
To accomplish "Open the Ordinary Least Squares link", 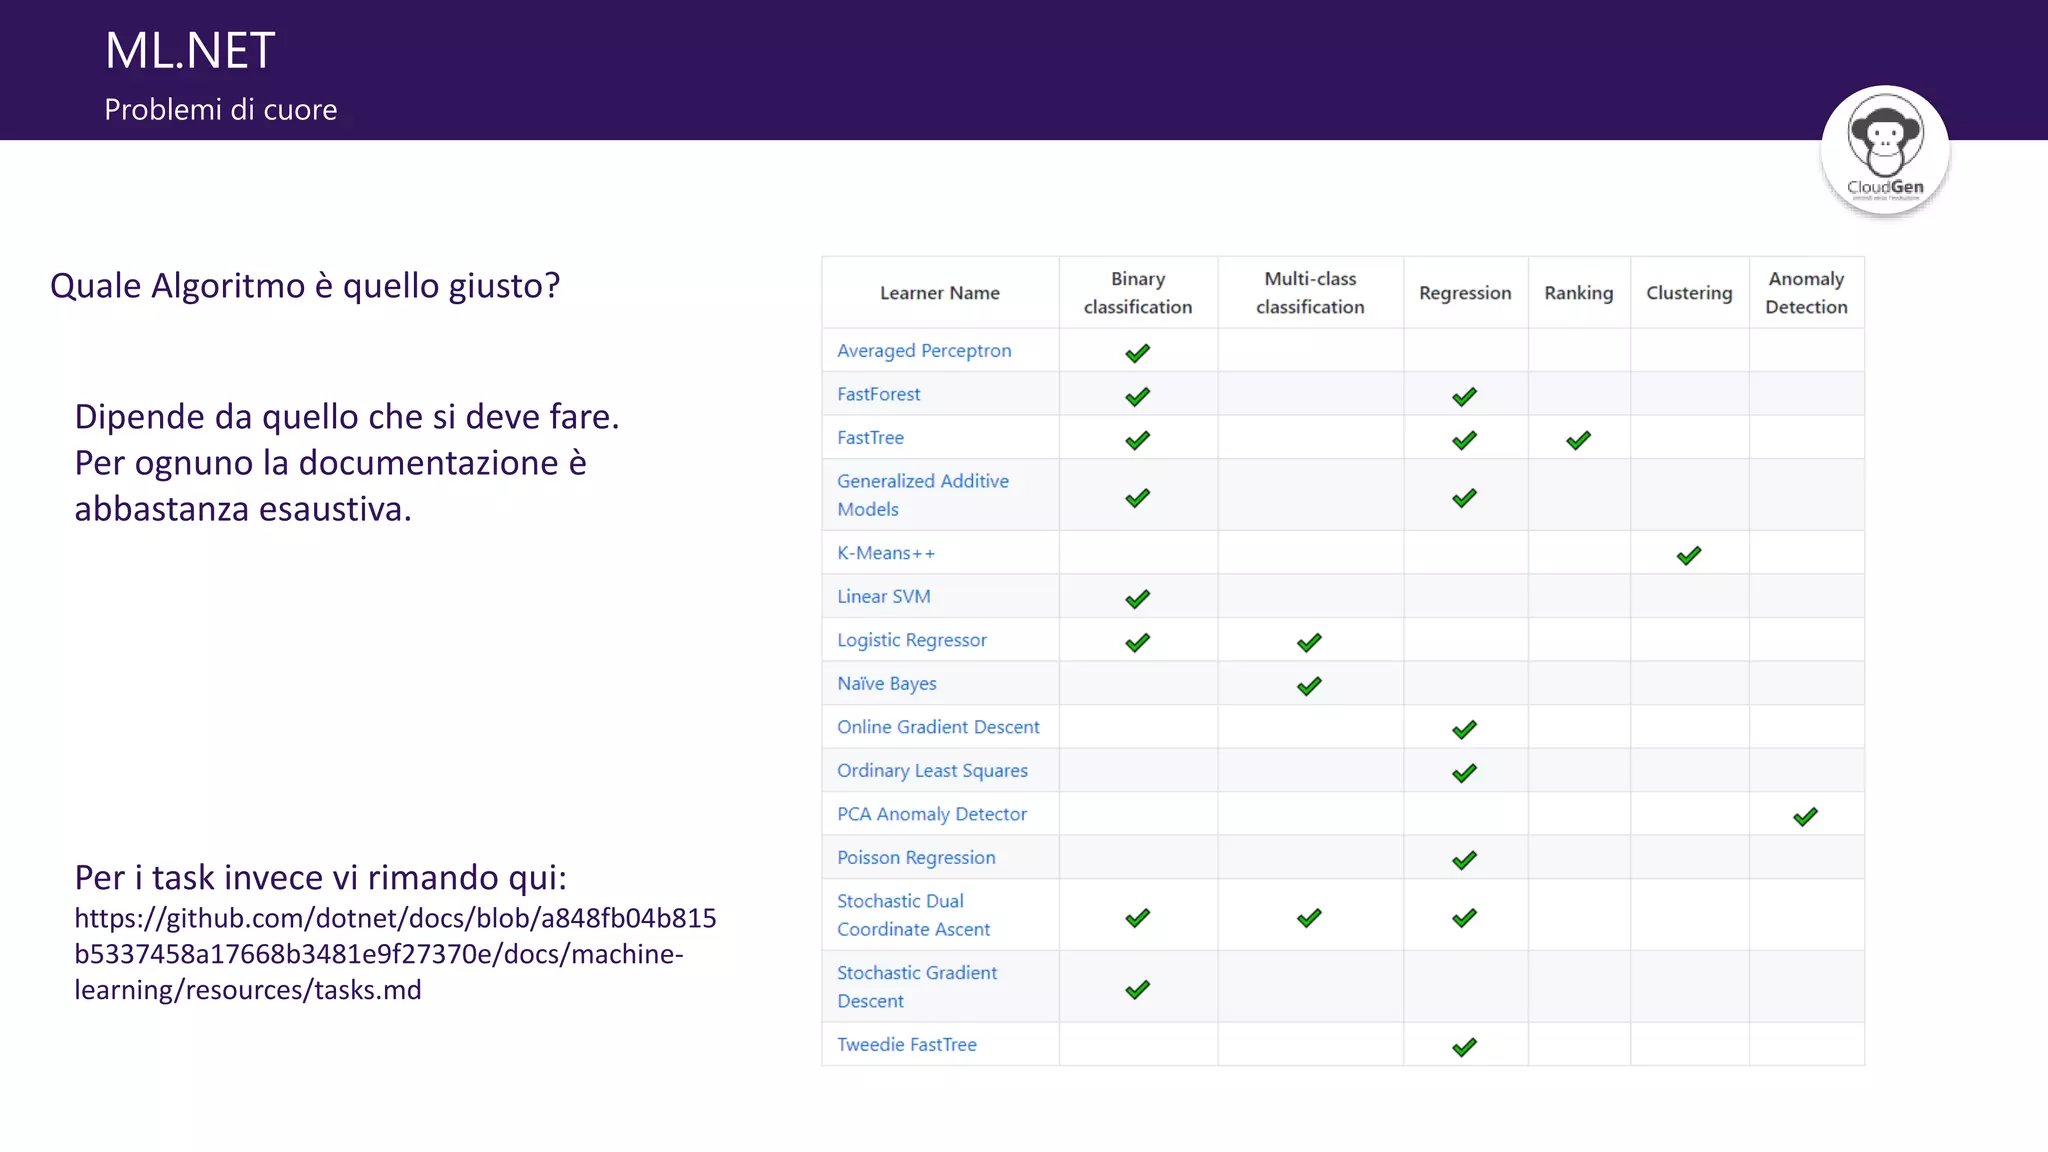I will 932,771.
